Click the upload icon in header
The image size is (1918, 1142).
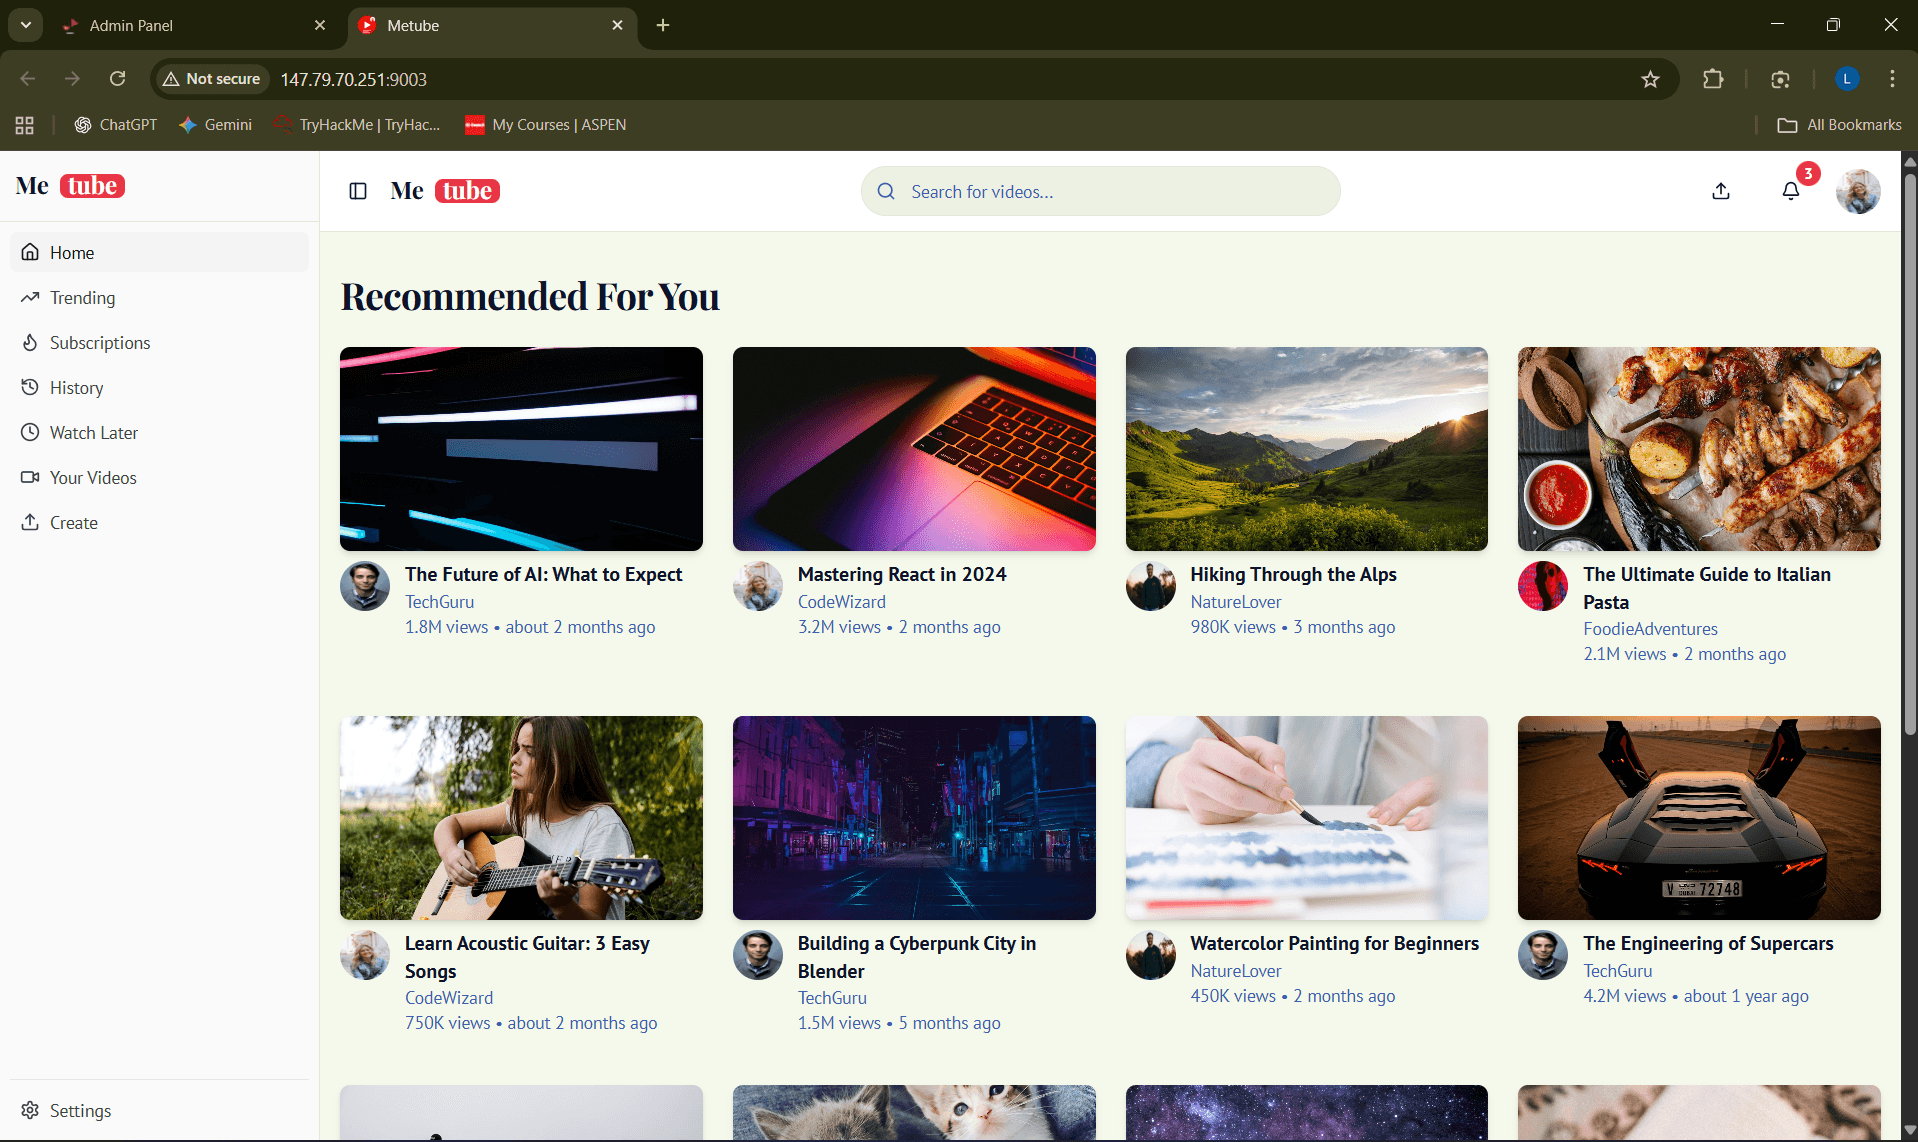pos(1721,191)
